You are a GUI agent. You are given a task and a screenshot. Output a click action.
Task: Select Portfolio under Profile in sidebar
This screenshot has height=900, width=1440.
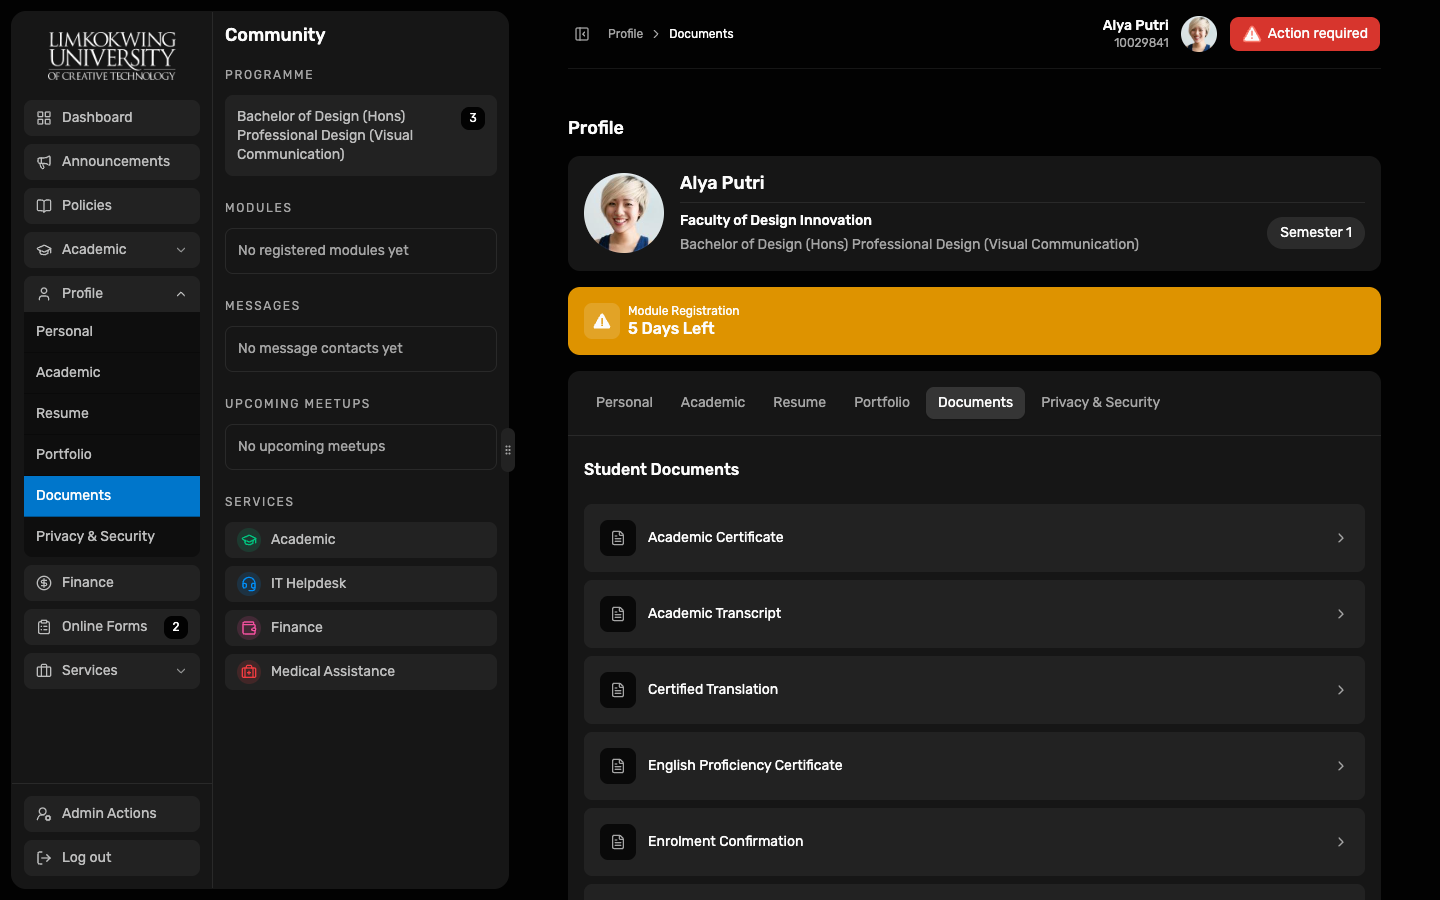tap(112, 455)
